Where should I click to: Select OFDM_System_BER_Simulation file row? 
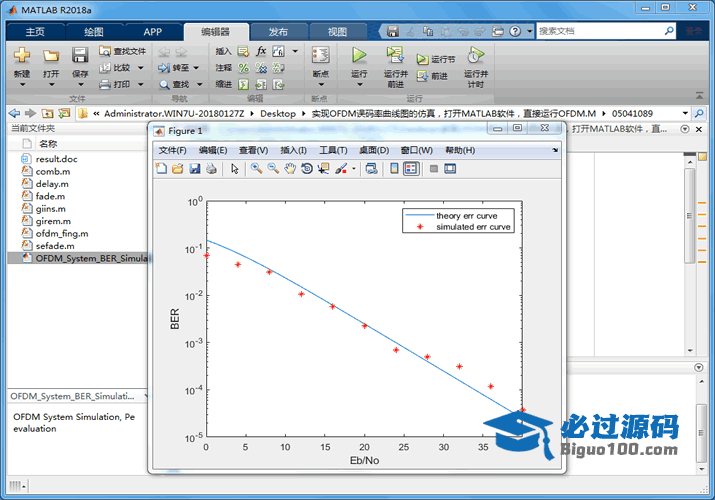pos(78,258)
